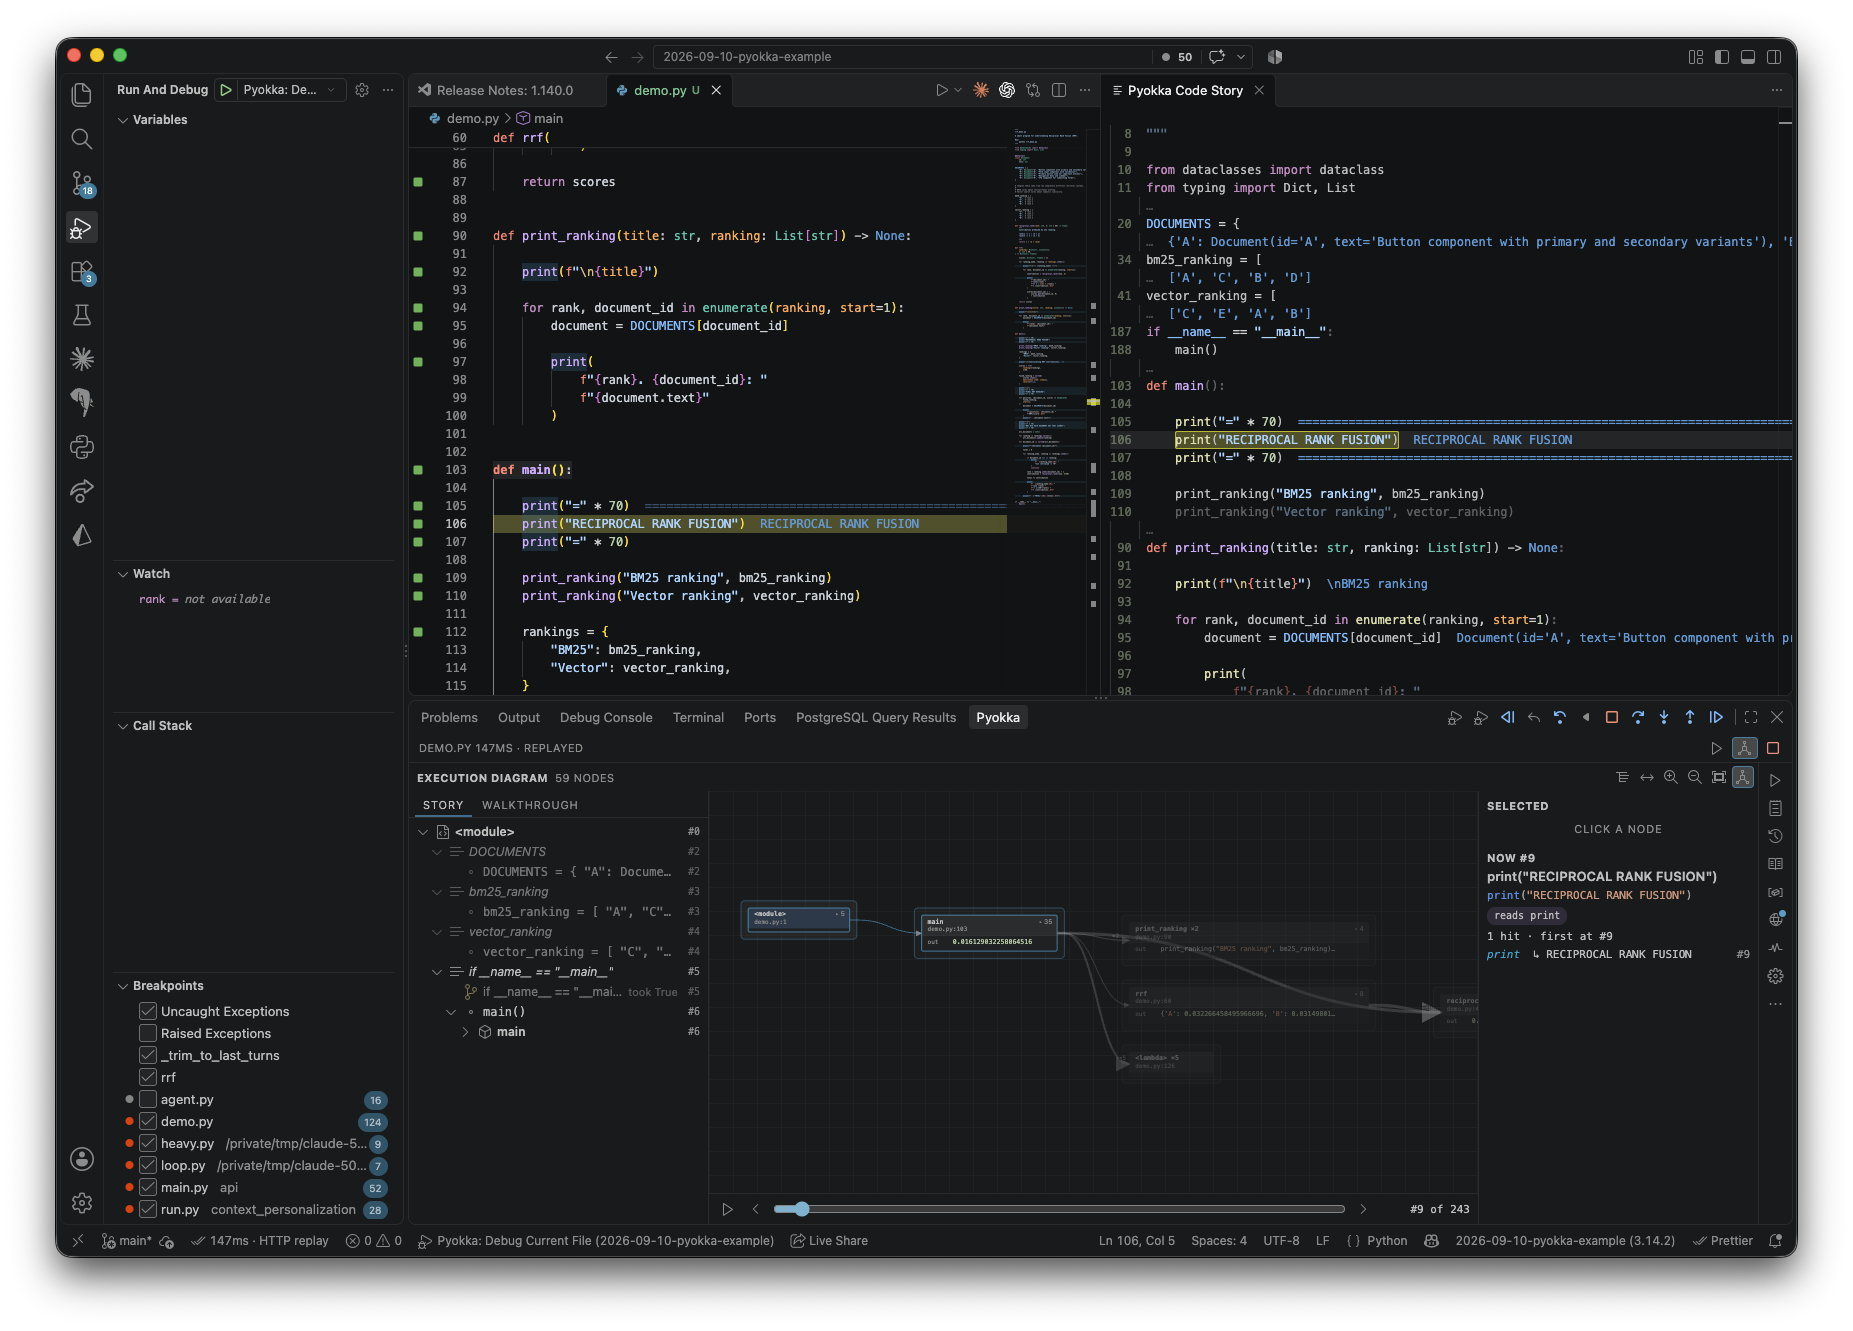This screenshot has width=1853, height=1331.
Task: Toggle _trim_to_last_turns function breakpoint
Action: [148, 1055]
